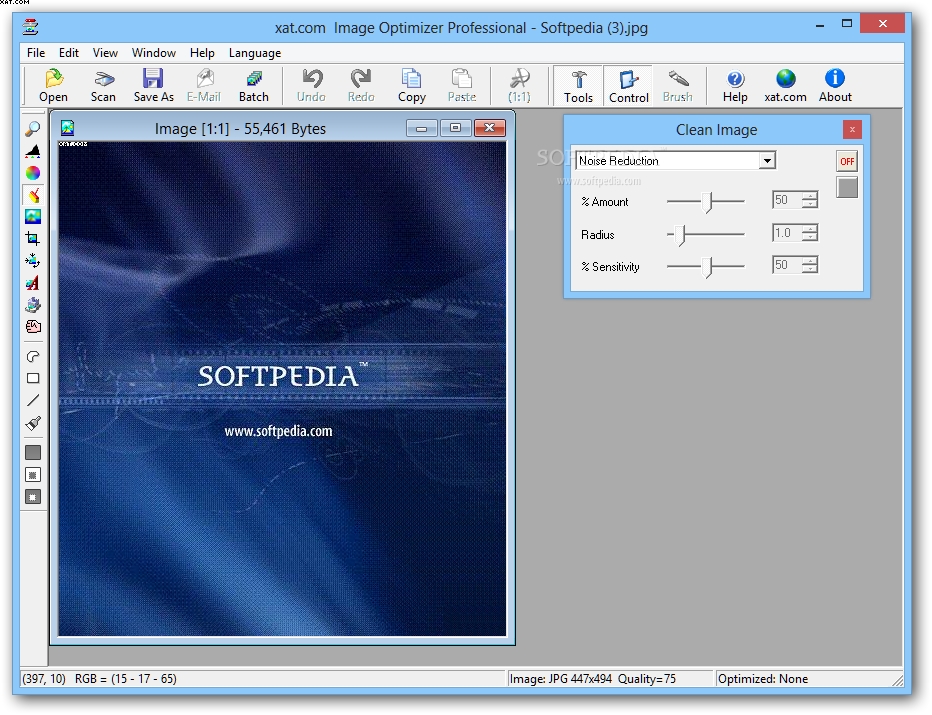This screenshot has height=715, width=932.
Task: Click the Save As floppy icon
Action: pos(153,78)
